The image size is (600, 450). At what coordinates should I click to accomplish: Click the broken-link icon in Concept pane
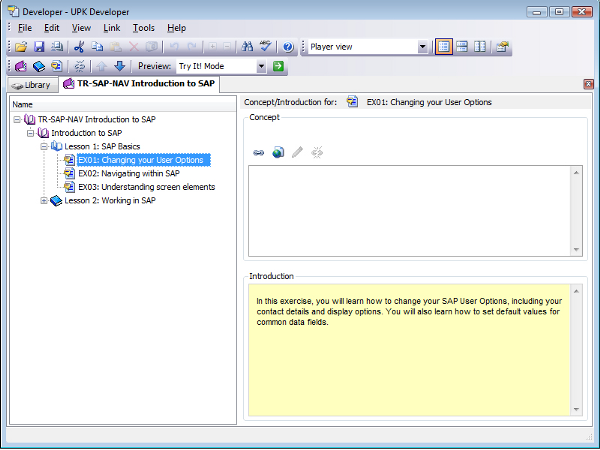317,153
